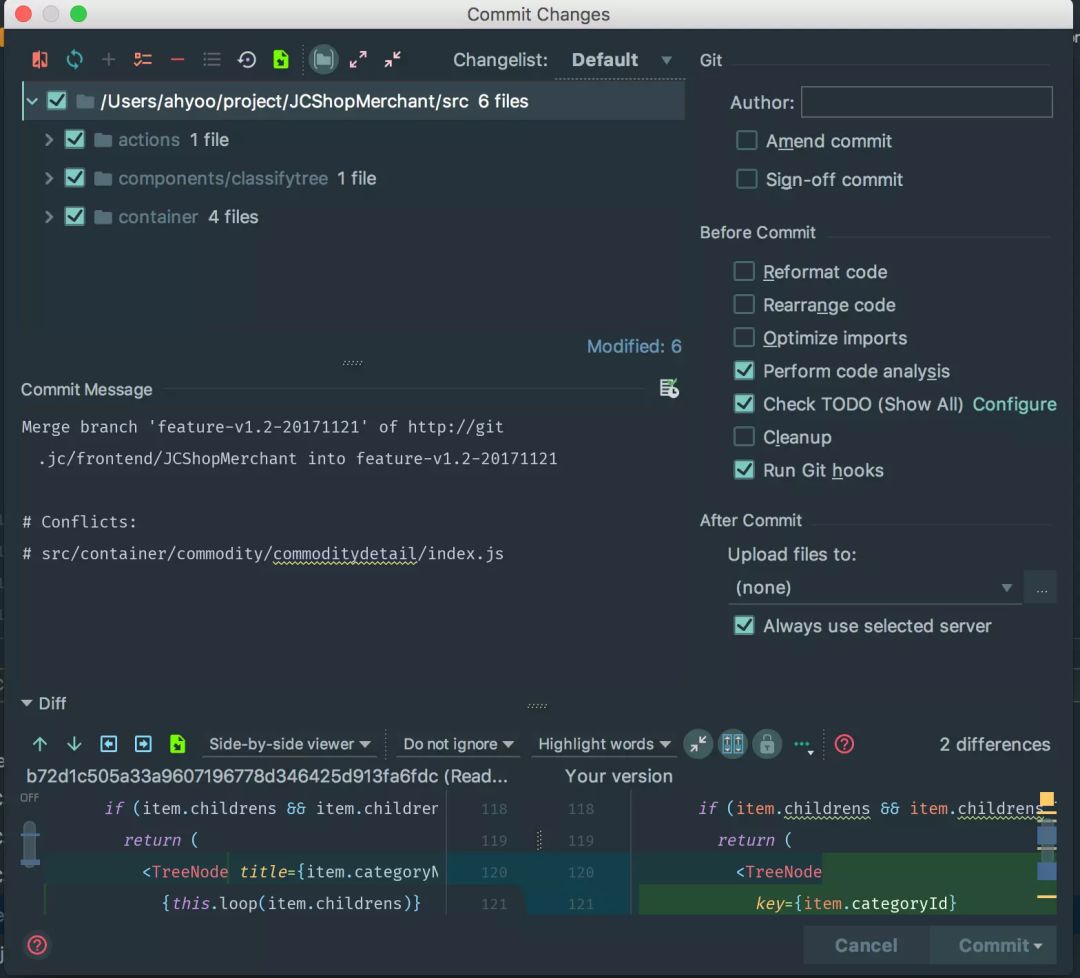1080x978 pixels.
Task: Go to next difference arrow
Action: tap(74, 744)
